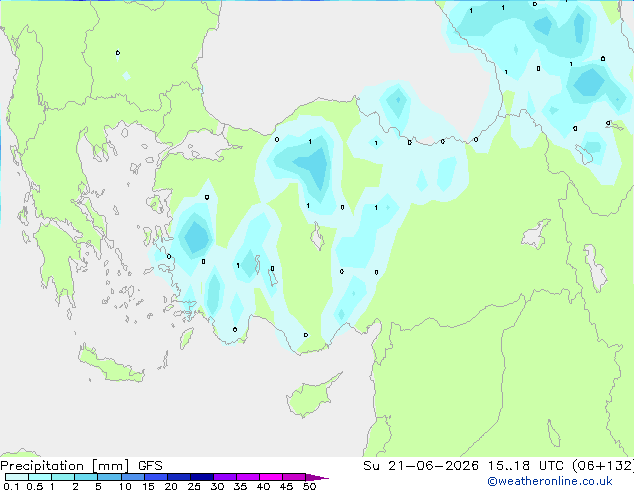Select legend swatch between 35 and 40
Viewport: 634px width, 490px height.
(x=247, y=477)
